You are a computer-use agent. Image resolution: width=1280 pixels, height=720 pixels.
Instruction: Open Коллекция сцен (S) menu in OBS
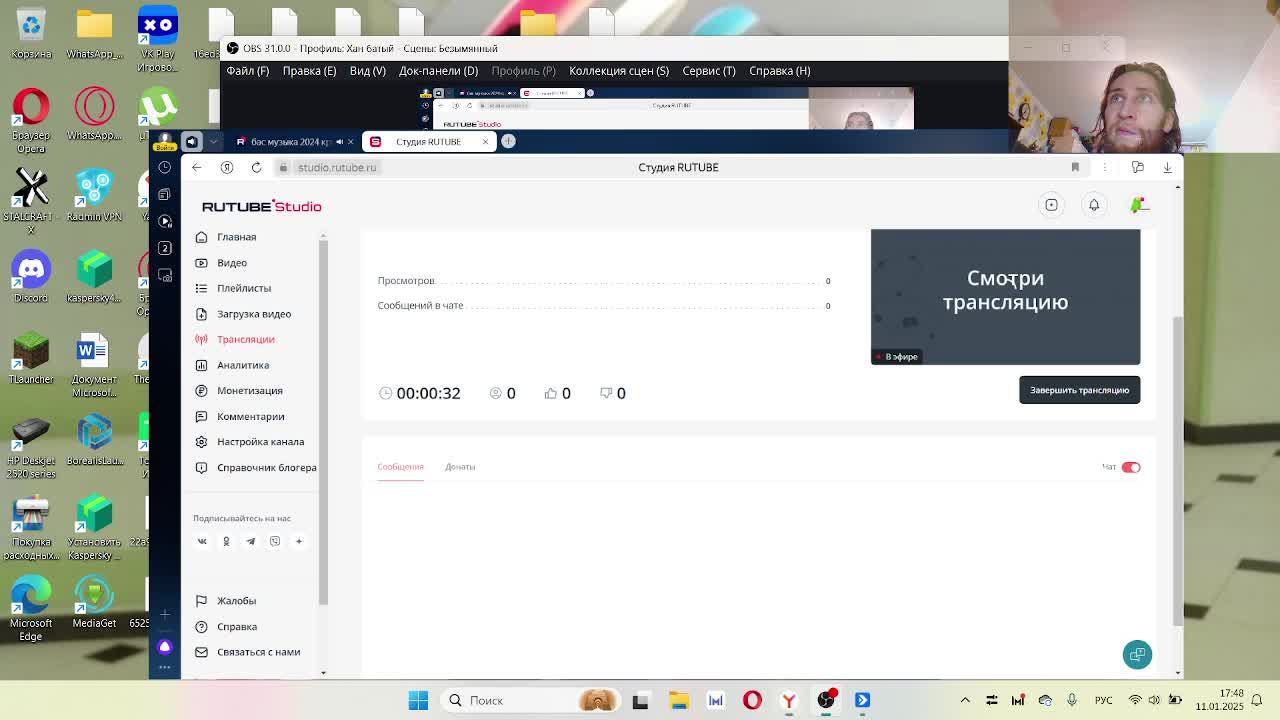click(x=619, y=71)
